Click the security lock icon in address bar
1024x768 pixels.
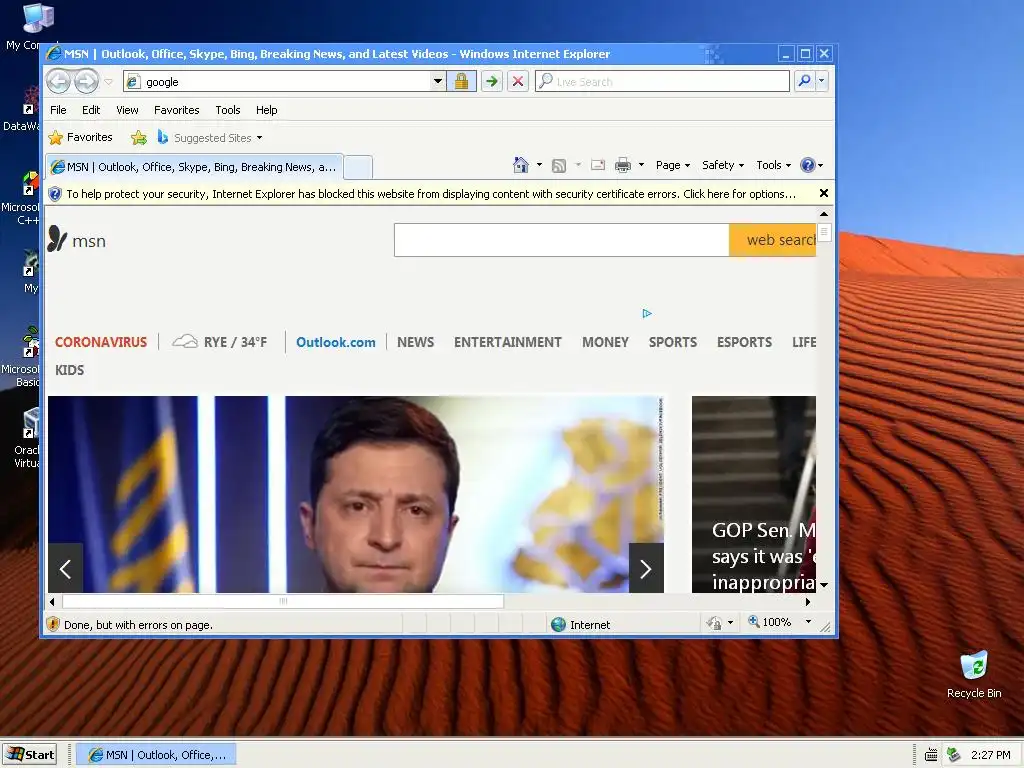461,82
